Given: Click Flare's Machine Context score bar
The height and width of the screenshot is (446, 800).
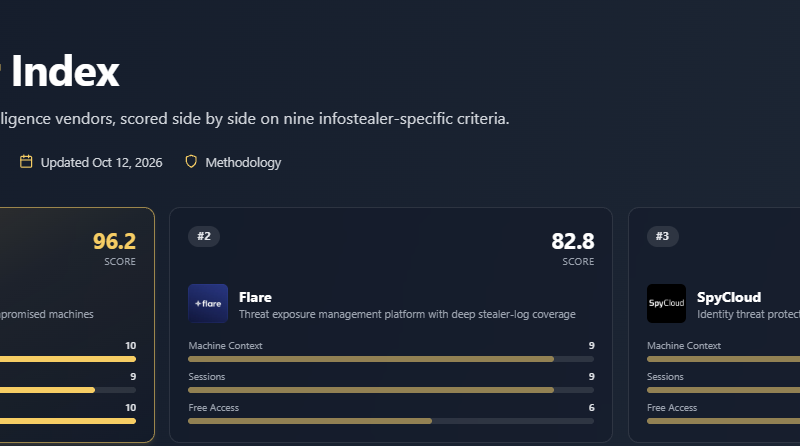Looking at the screenshot, I should coord(391,359).
